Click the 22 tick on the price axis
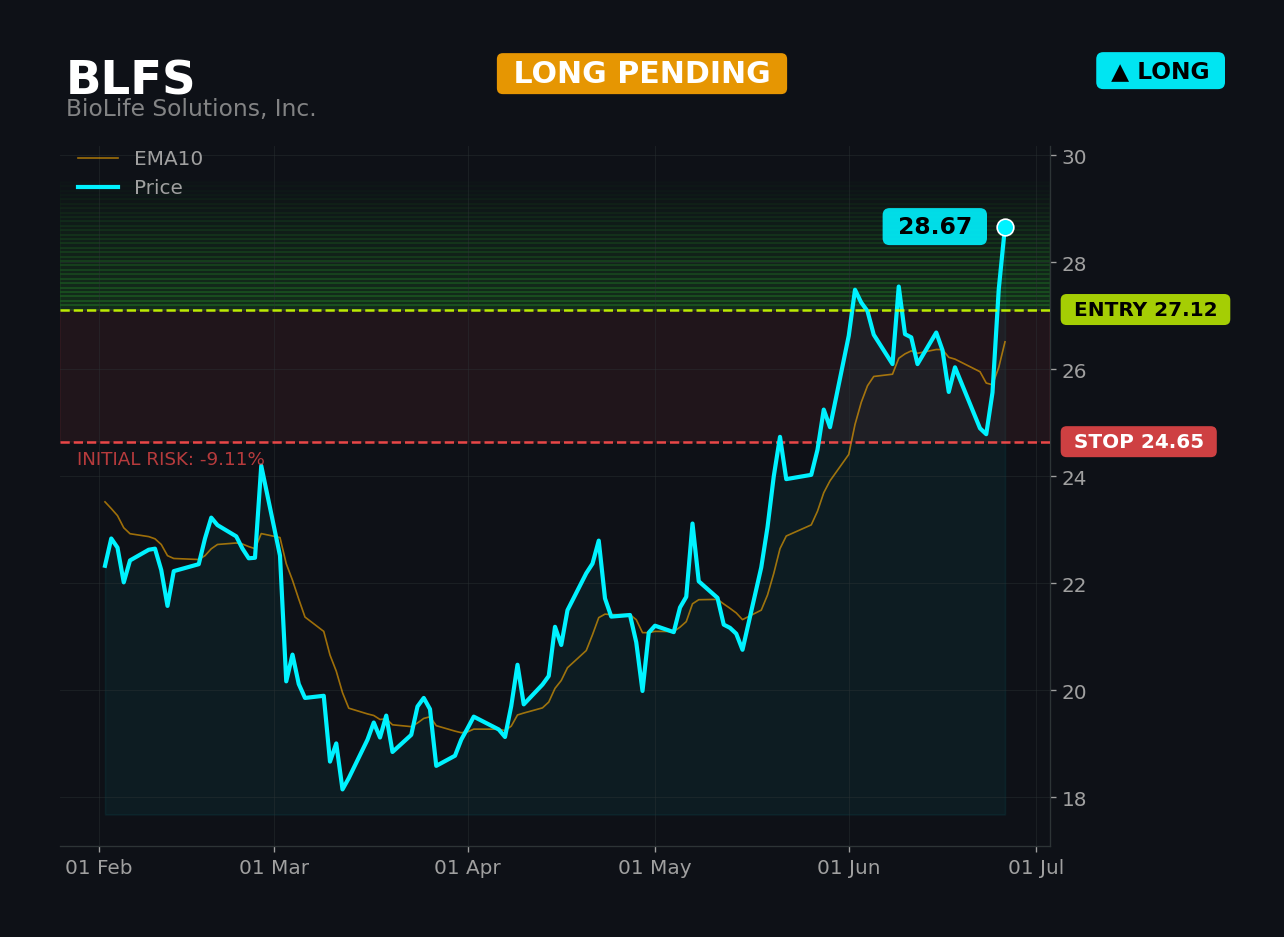This screenshot has height=937, width=1284. pos(1074,584)
